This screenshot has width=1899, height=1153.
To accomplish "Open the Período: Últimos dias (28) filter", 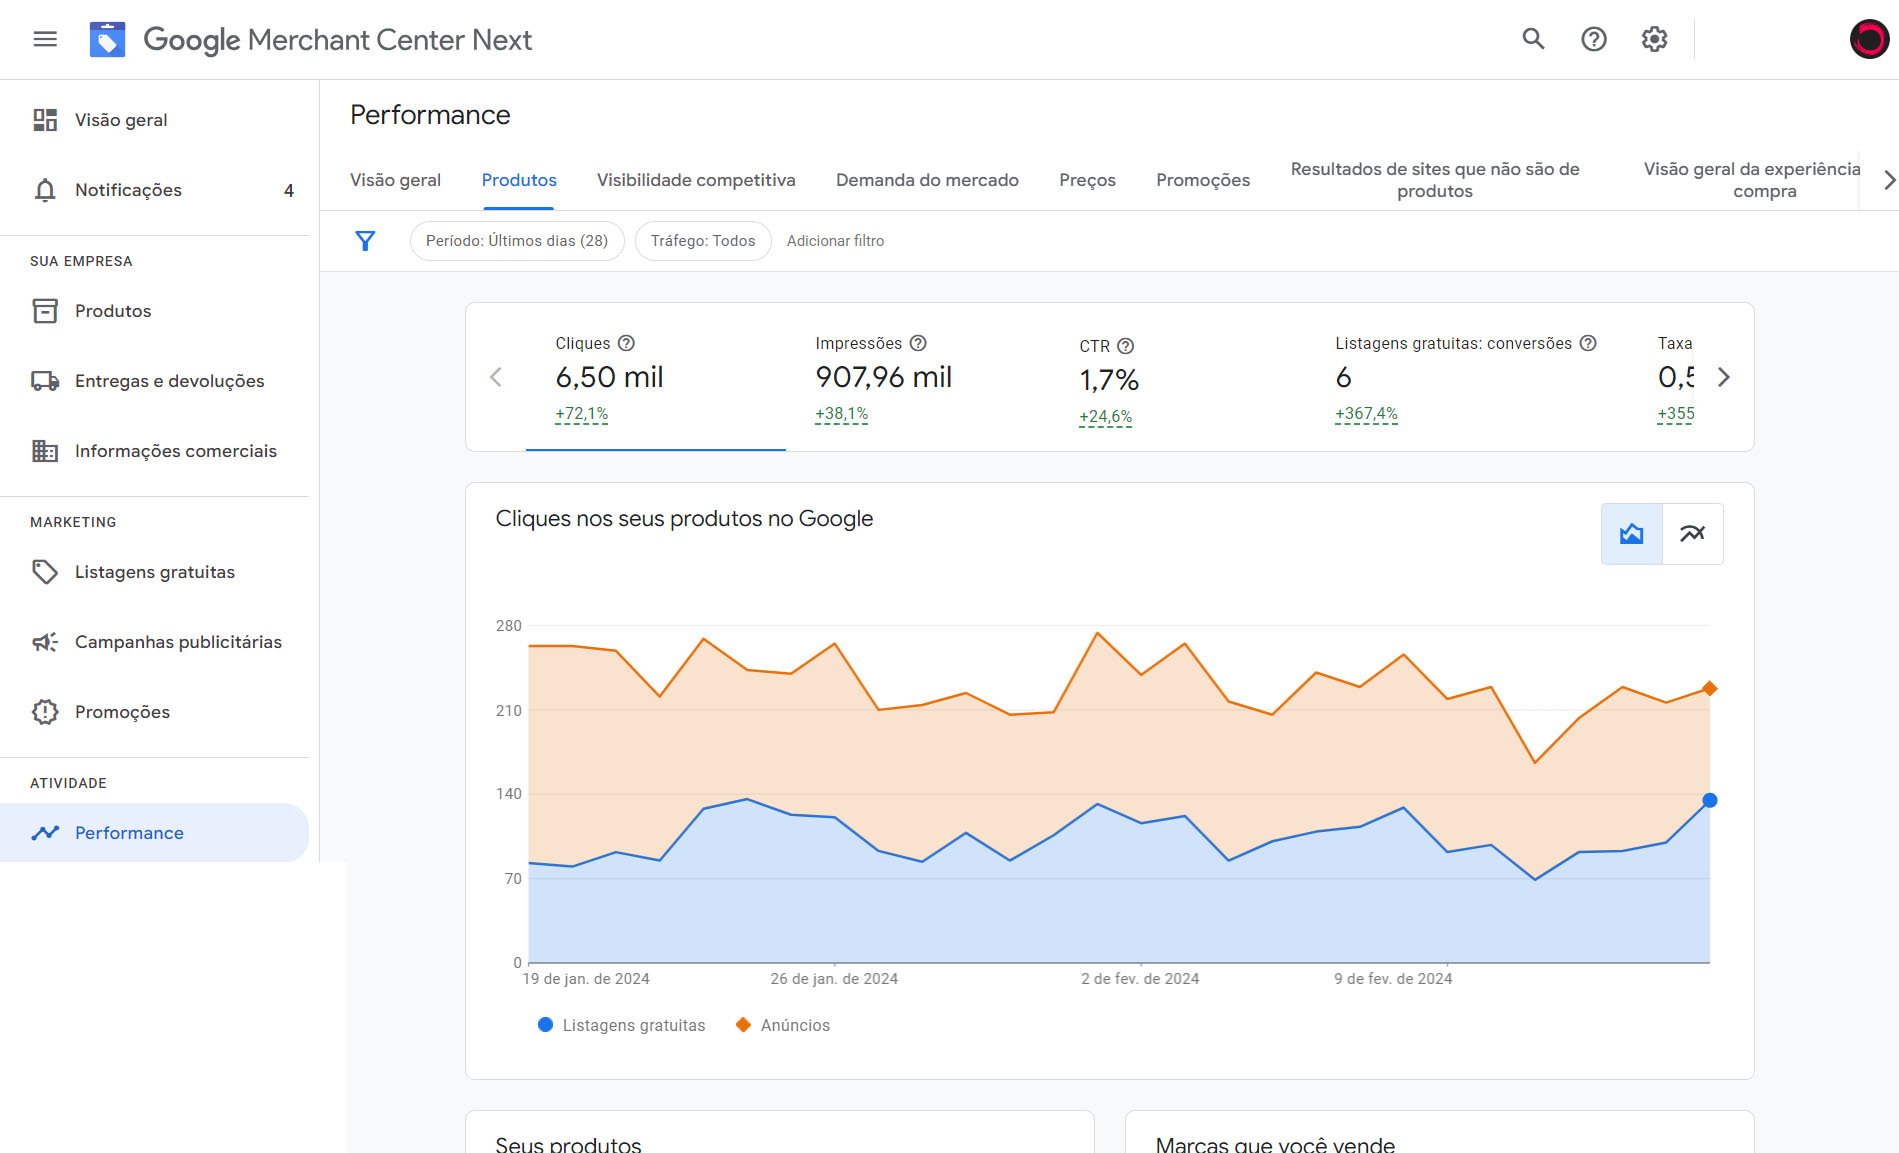I will (x=517, y=241).
